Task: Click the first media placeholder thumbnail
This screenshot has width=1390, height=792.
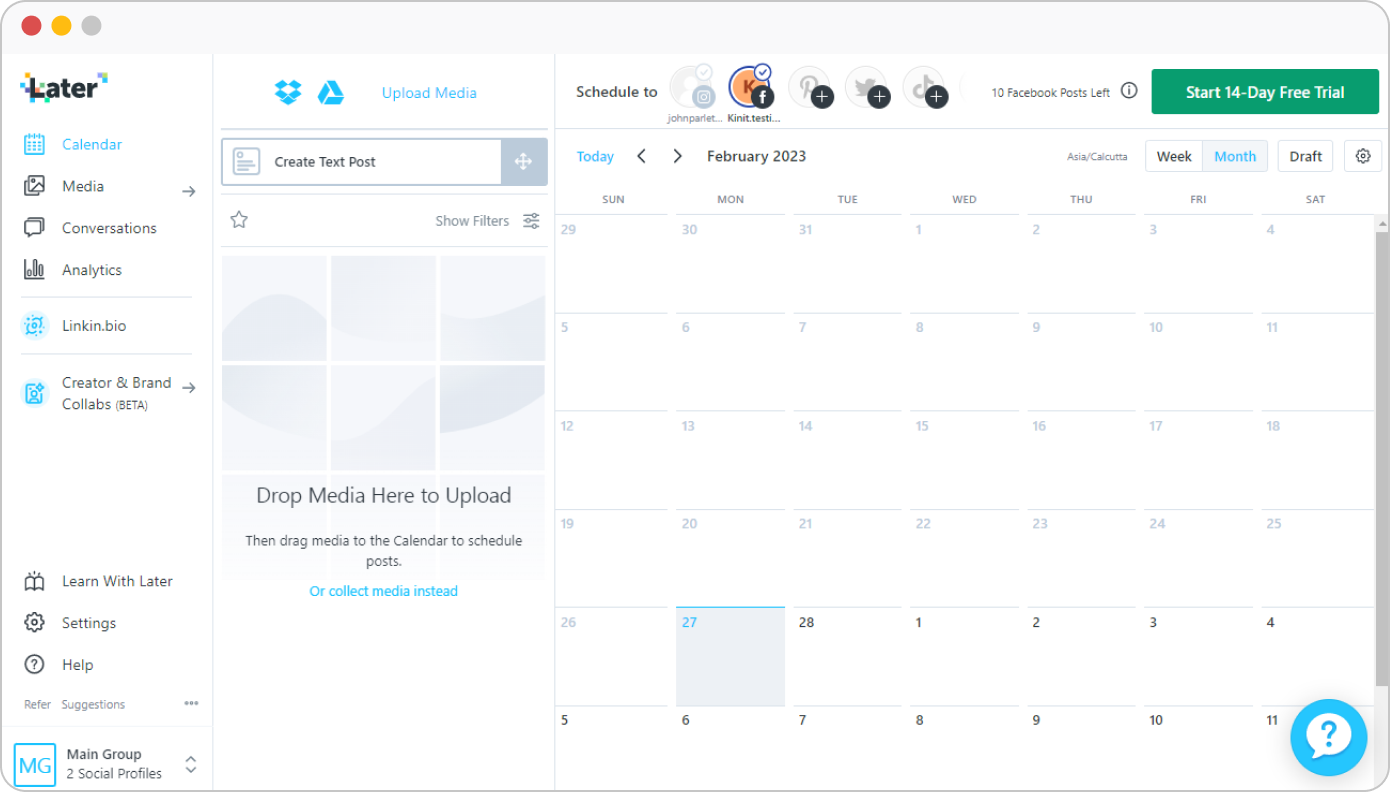Action: 274,308
